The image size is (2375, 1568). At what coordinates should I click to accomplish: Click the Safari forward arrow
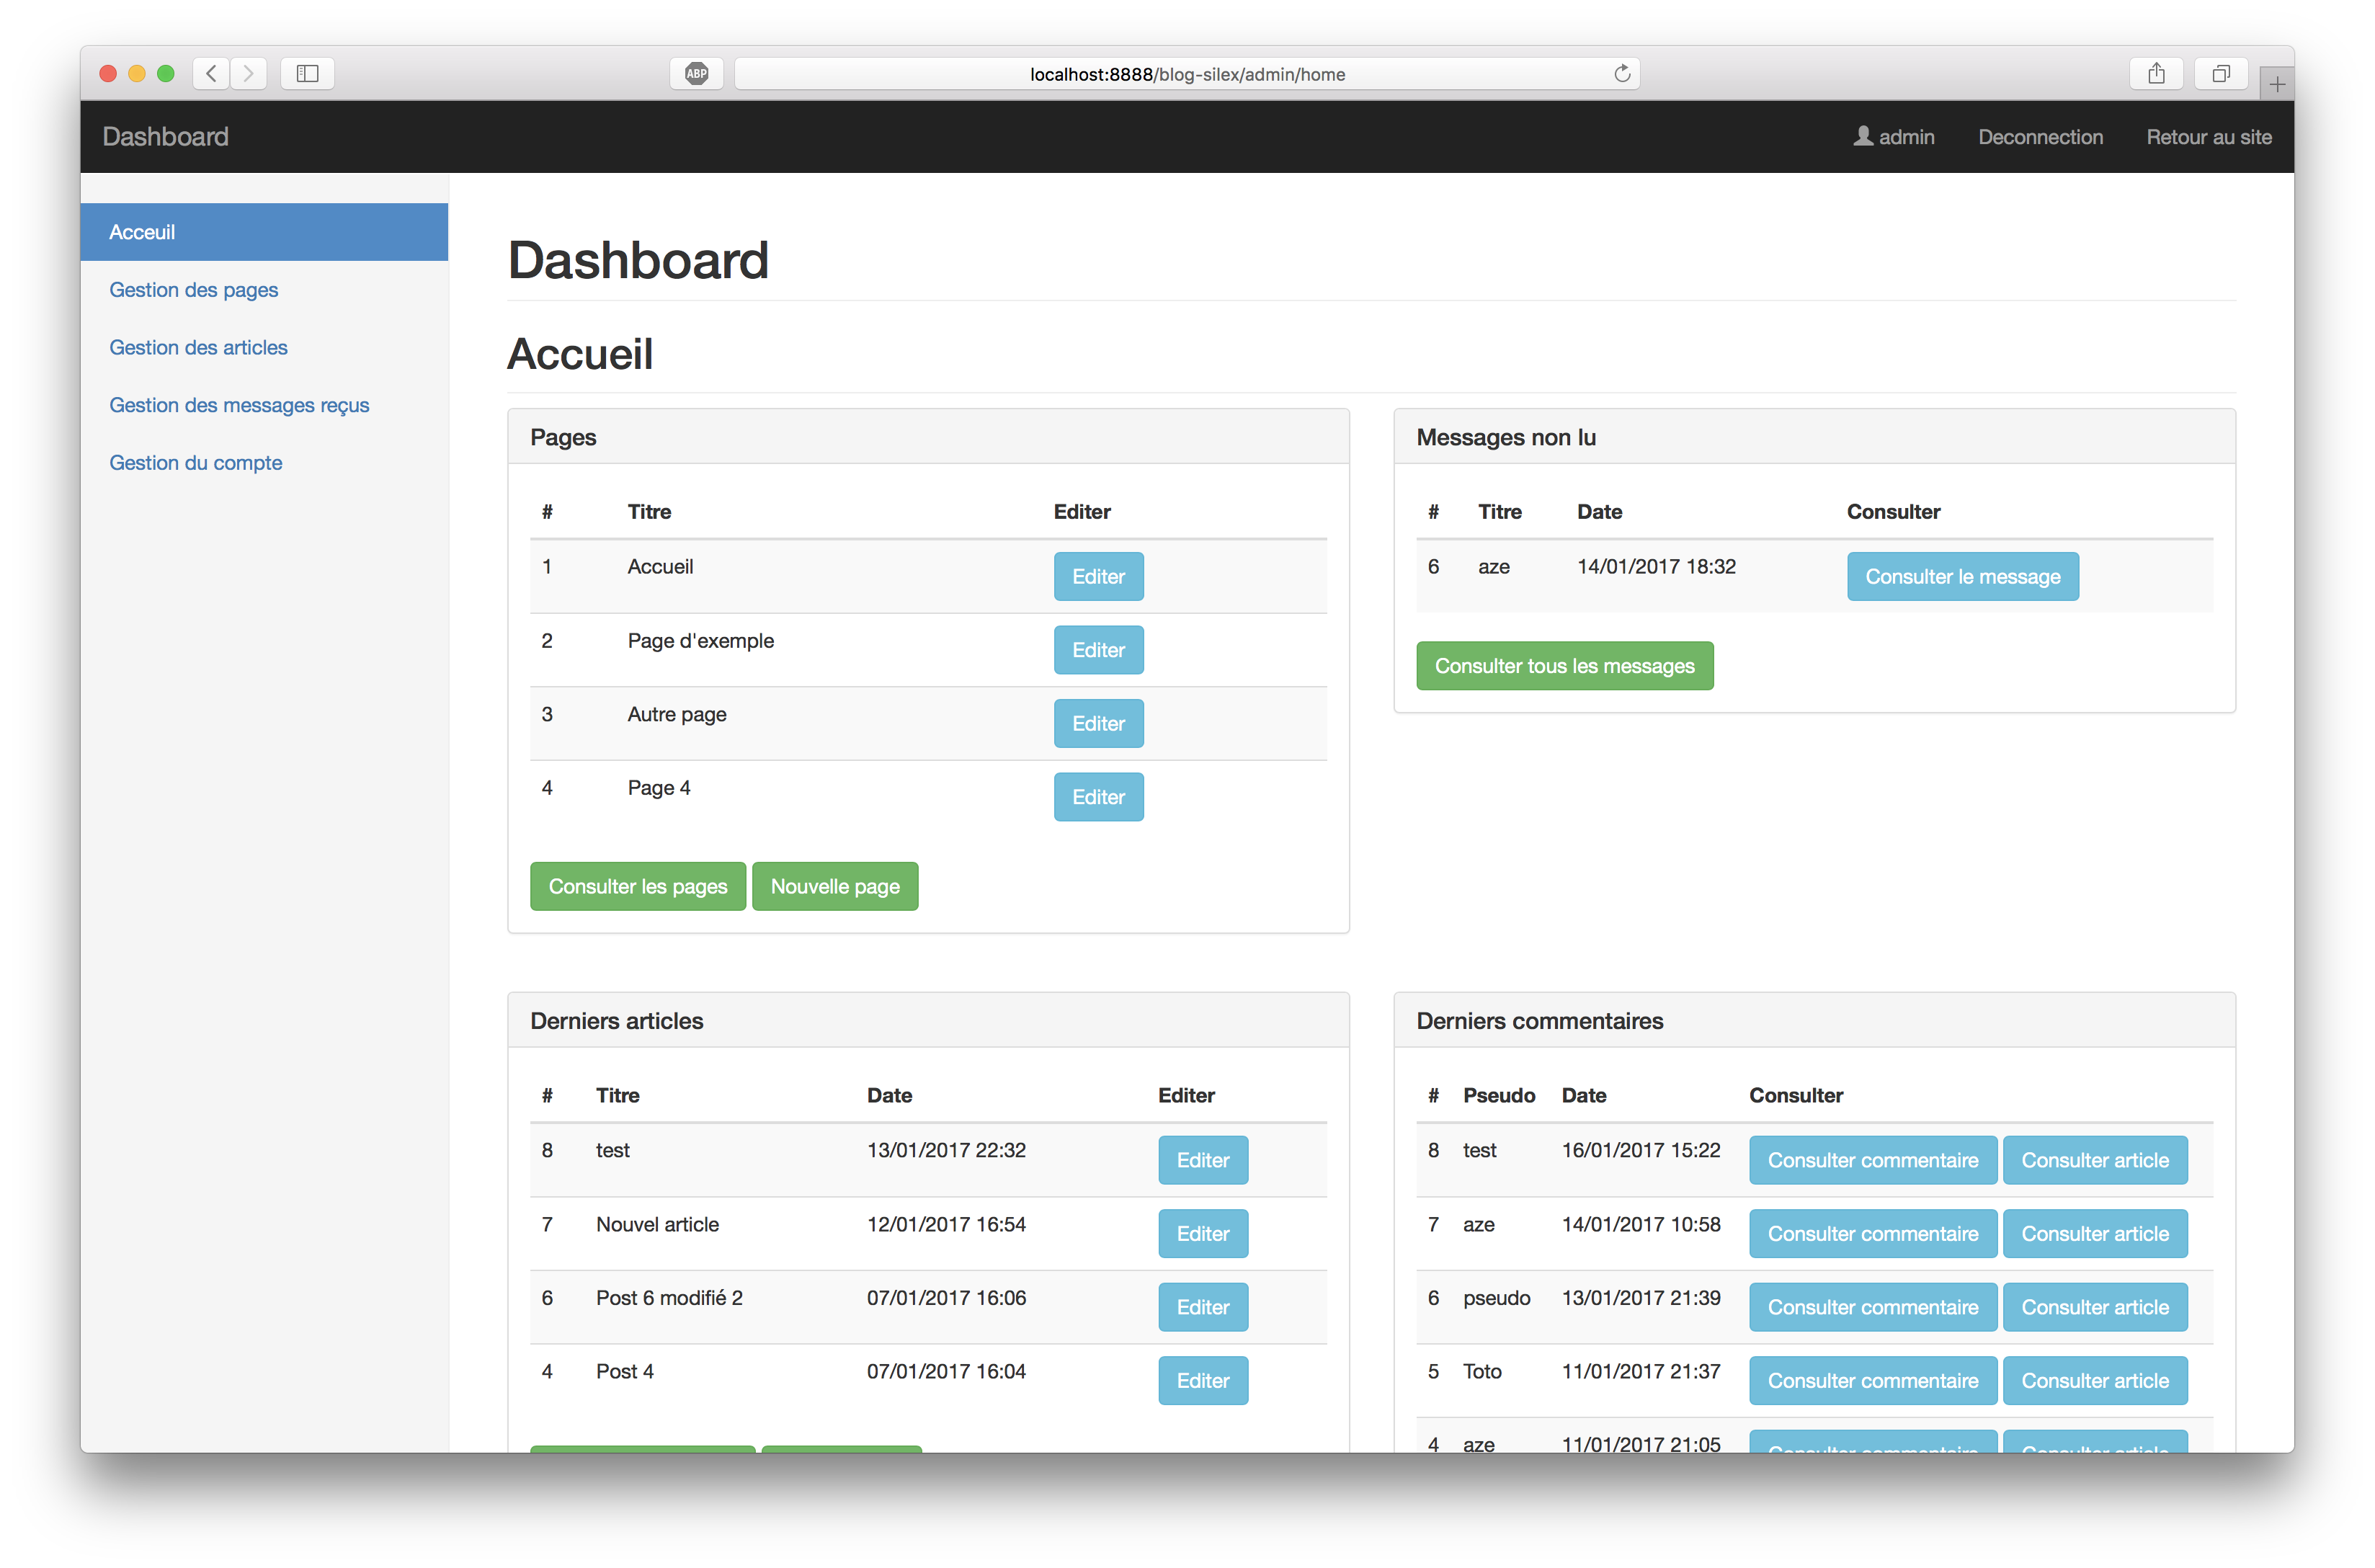pyautogui.click(x=248, y=73)
